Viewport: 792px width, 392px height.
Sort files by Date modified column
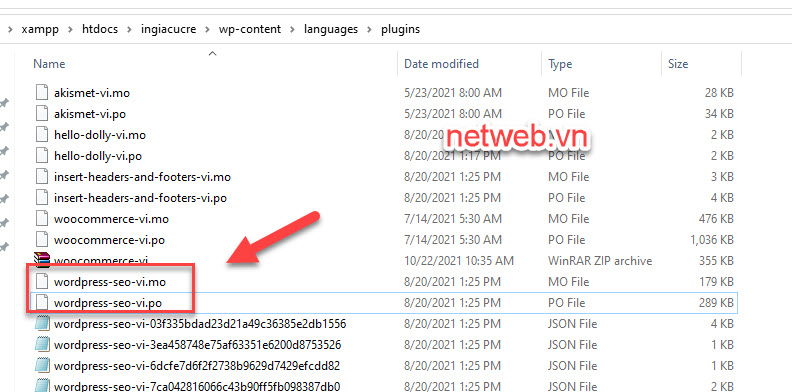(x=441, y=64)
